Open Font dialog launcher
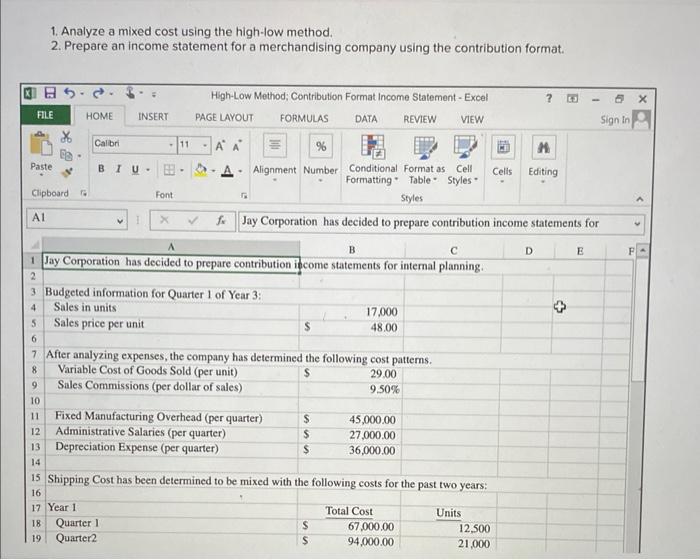The image size is (700, 560). click(x=243, y=195)
